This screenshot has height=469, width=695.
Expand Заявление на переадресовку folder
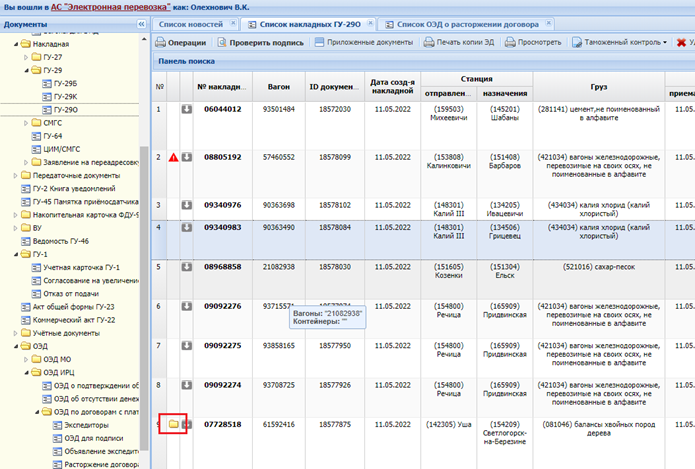(x=26, y=162)
